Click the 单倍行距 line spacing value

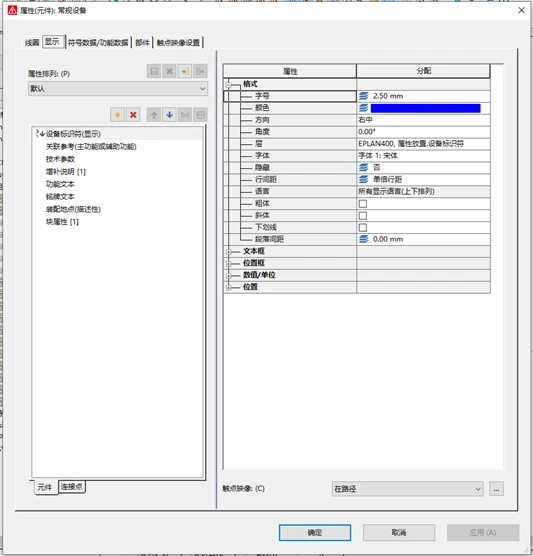tap(388, 179)
